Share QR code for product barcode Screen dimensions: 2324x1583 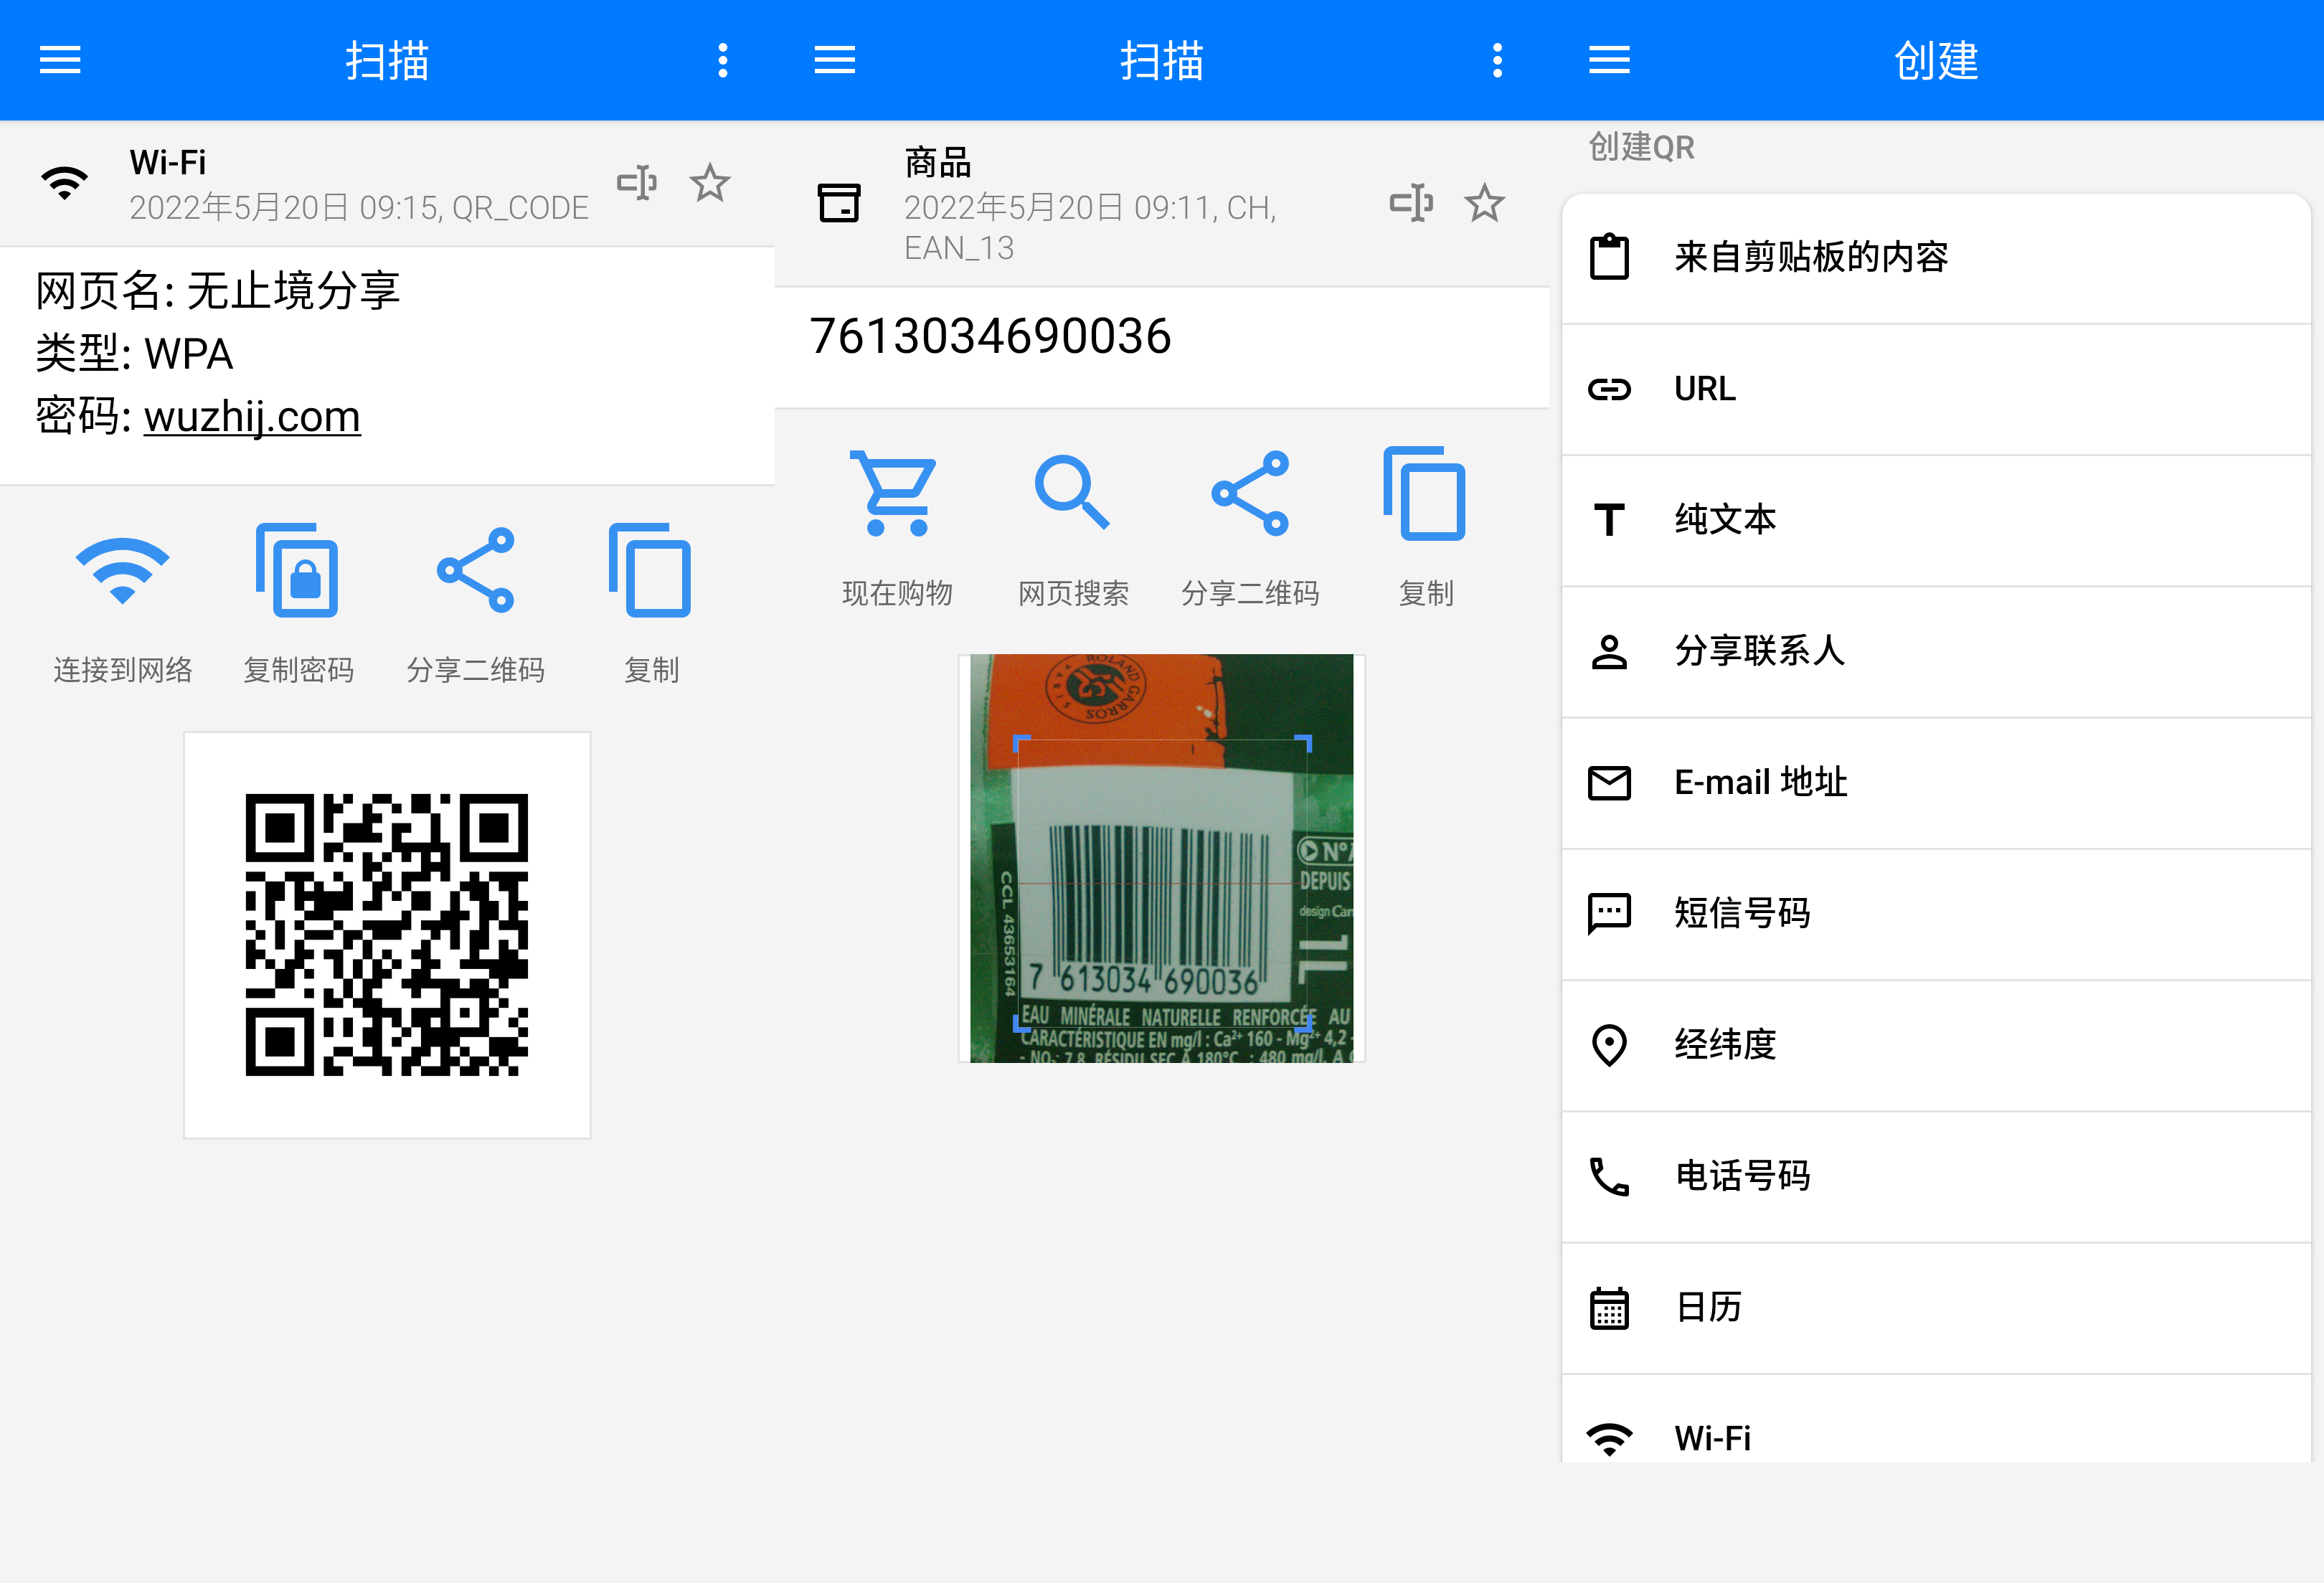[1249, 494]
